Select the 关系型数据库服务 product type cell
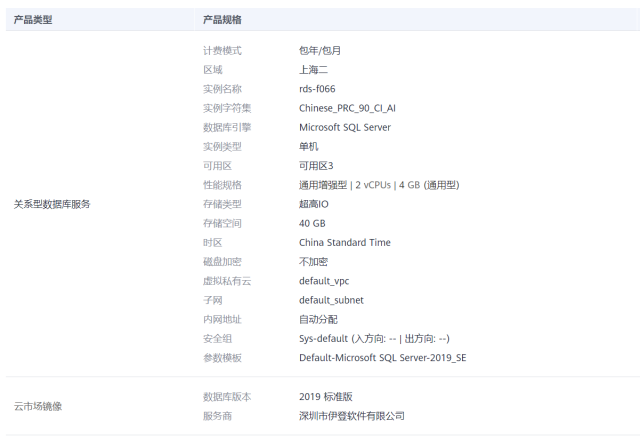Image resolution: width=640 pixels, height=439 pixels. coord(52,204)
